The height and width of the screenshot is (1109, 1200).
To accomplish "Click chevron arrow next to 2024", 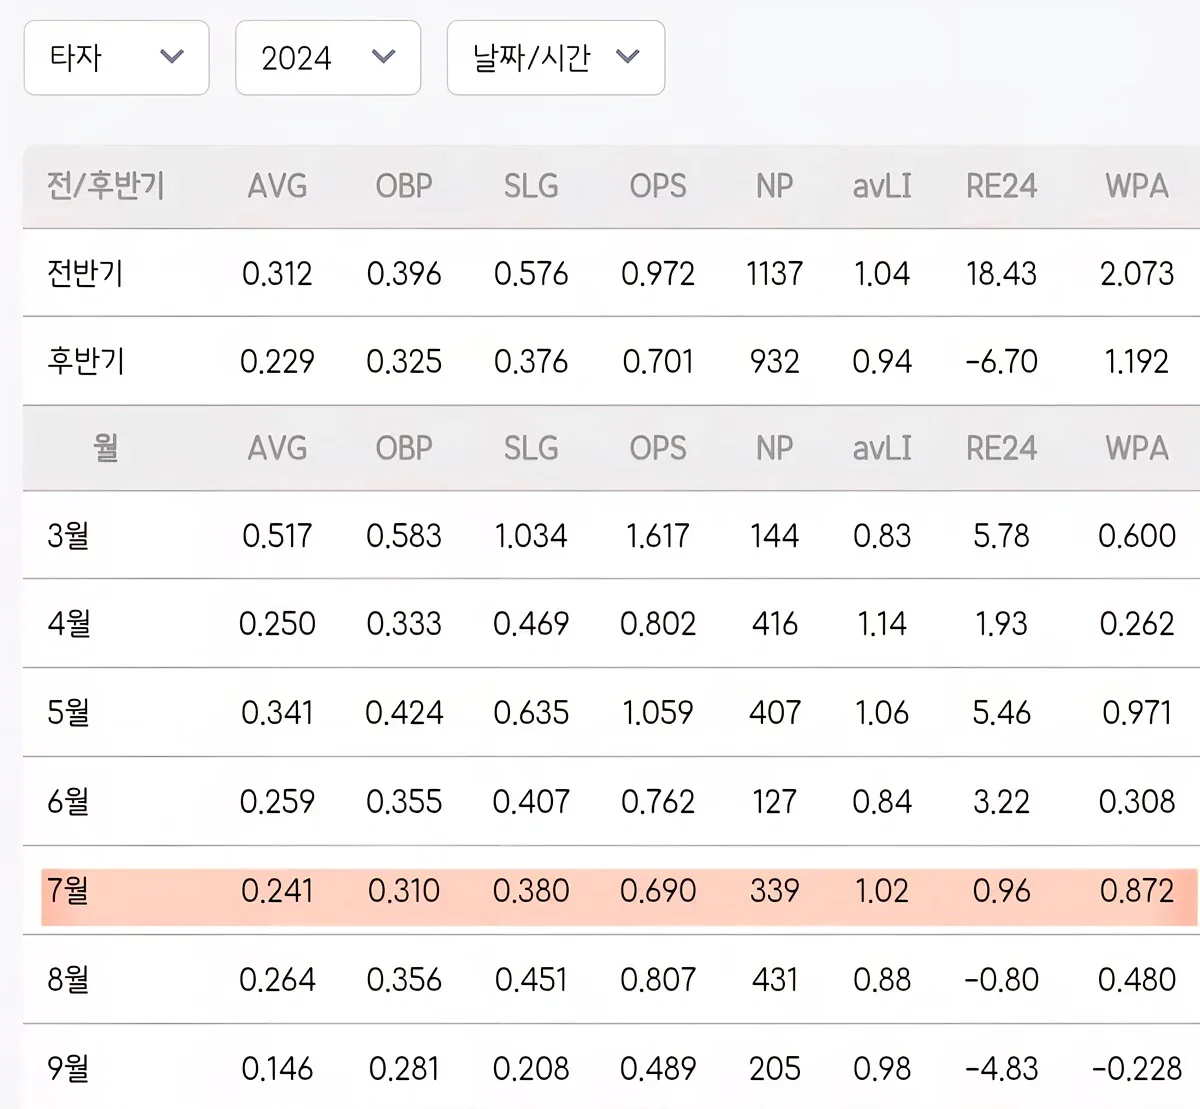I will point(384,57).
